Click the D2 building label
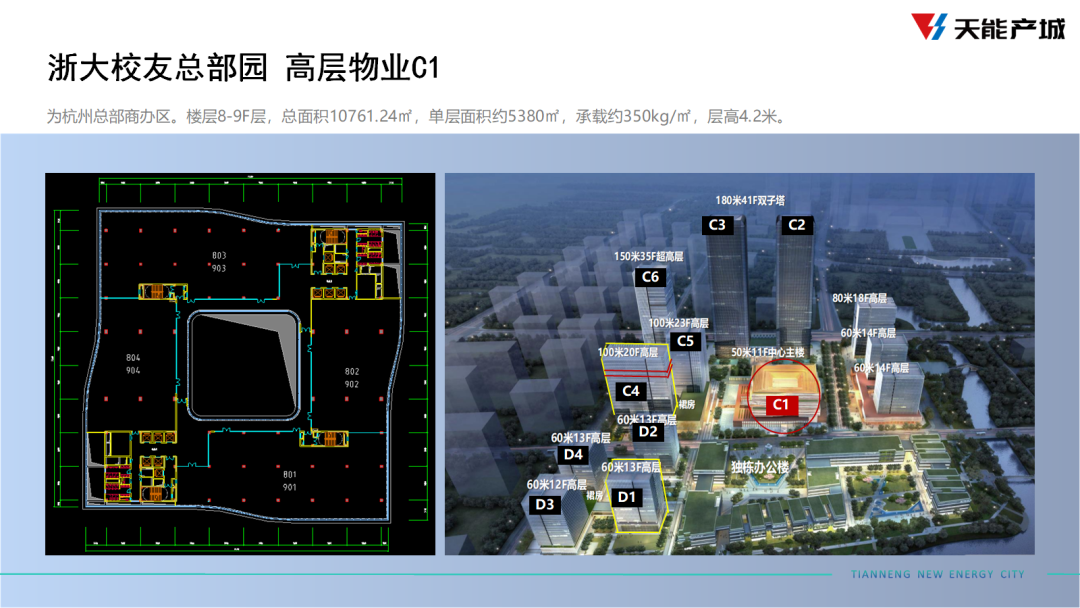This screenshot has height=608, width=1080. [647, 432]
